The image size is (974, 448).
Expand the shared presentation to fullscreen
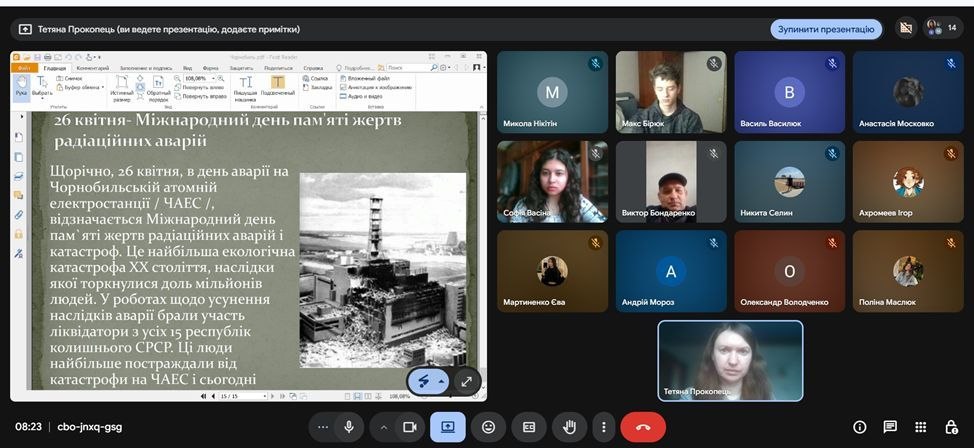coord(466,381)
